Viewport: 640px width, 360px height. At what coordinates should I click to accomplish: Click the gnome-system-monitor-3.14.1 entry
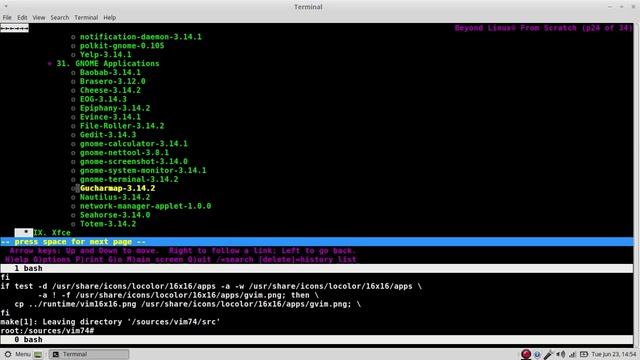coord(143,171)
